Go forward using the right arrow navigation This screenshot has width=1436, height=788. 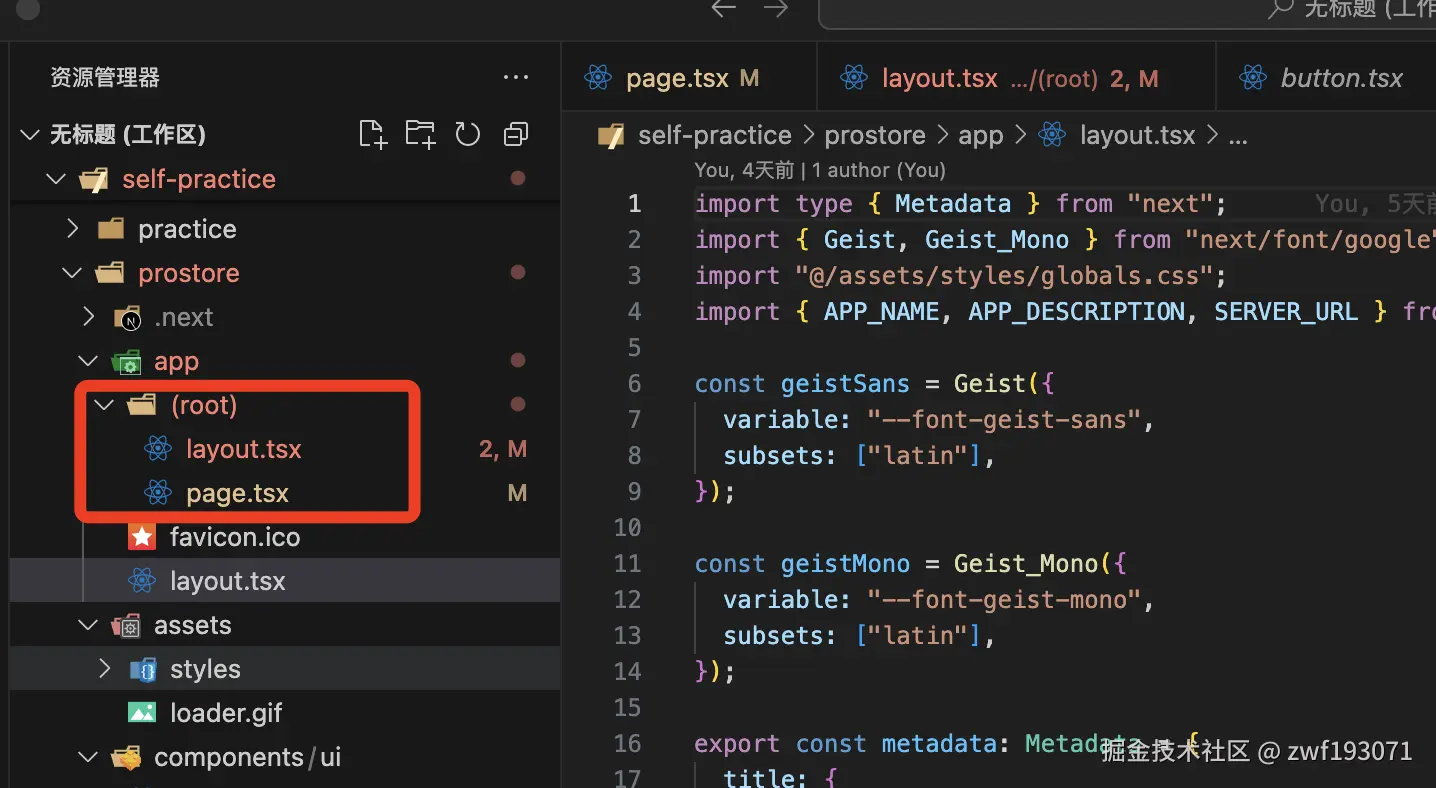775,8
